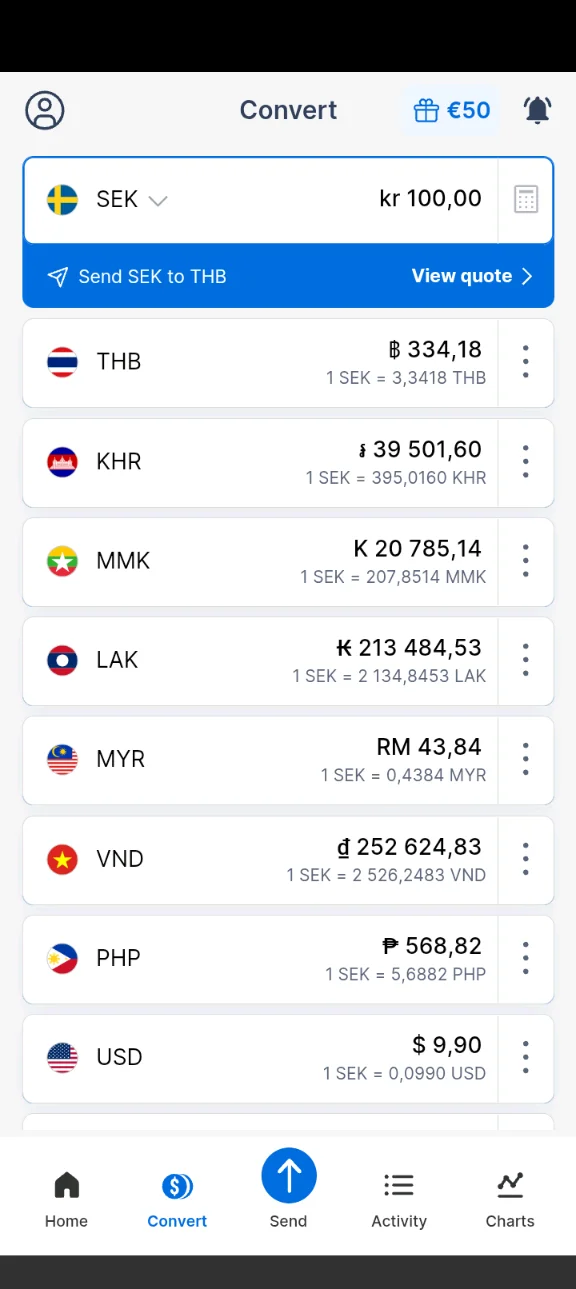Open notifications bell
Screen dimensions: 576x1289
(538, 110)
